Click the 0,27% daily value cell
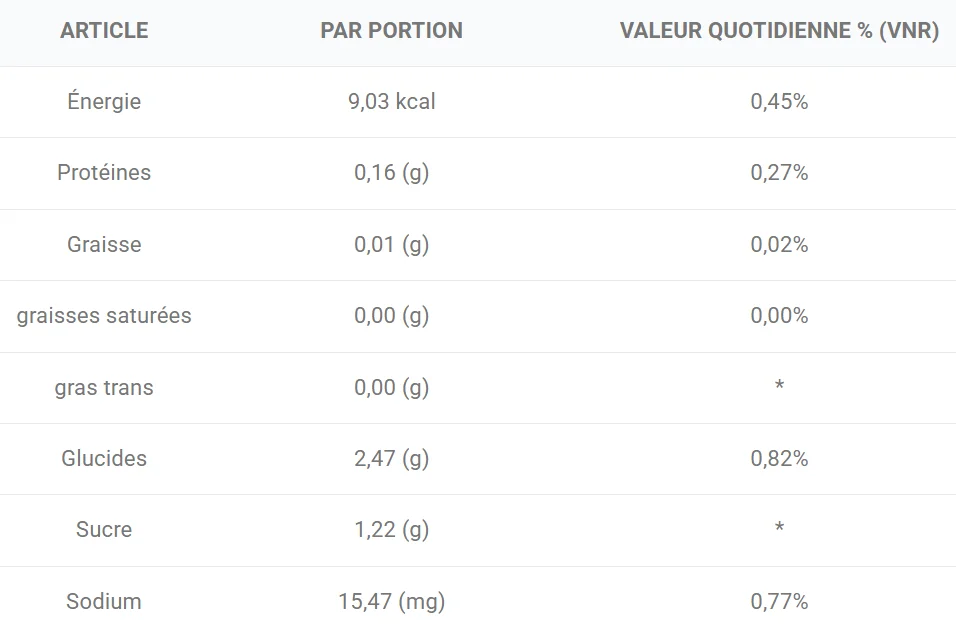Image resolution: width=956 pixels, height=635 pixels. click(779, 173)
